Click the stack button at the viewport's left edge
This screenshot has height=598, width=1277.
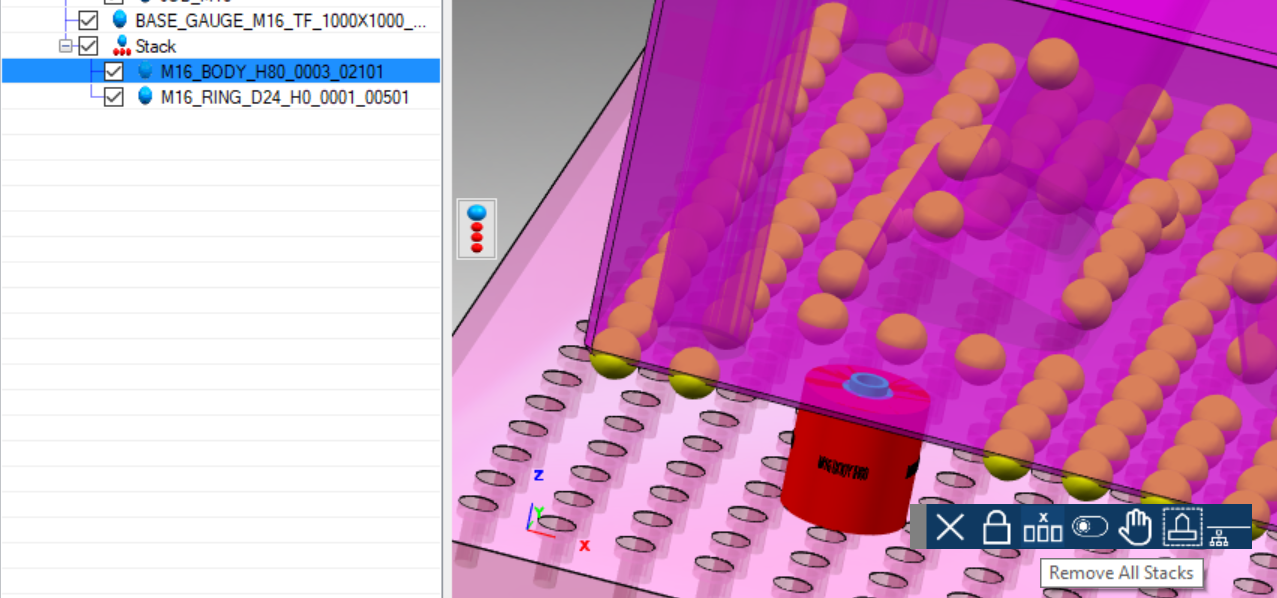tap(477, 228)
